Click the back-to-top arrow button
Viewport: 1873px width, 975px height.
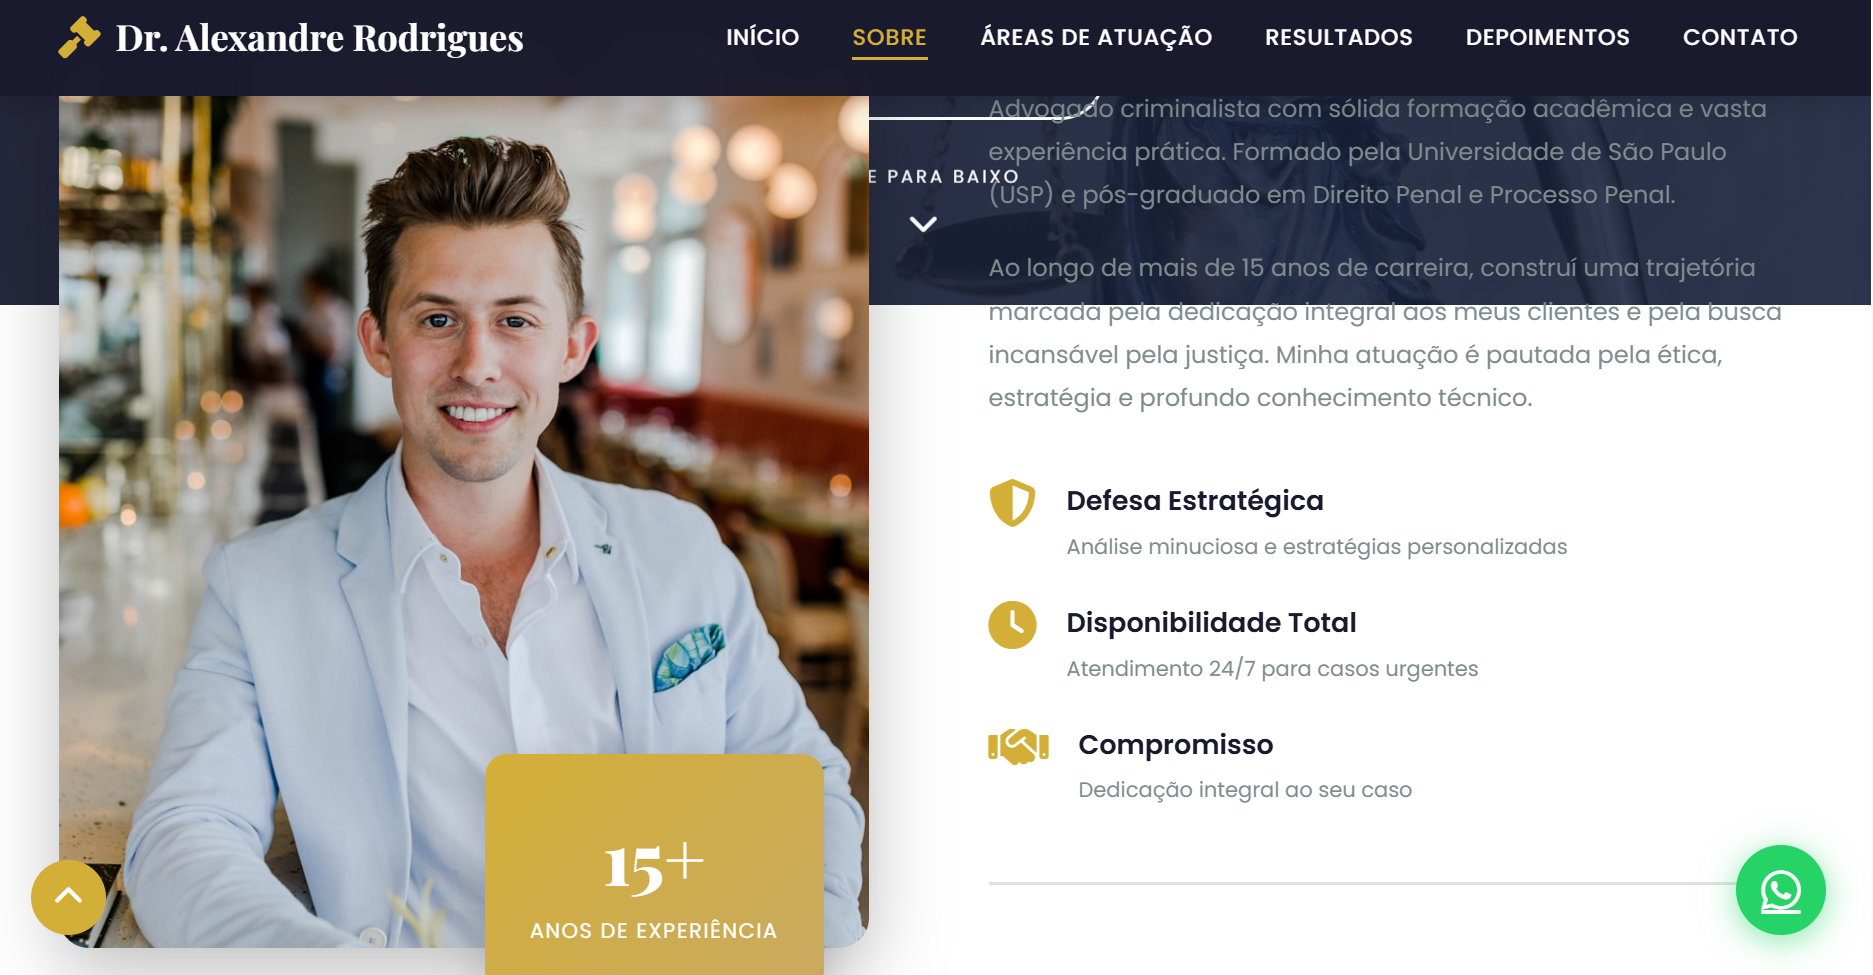(x=68, y=897)
